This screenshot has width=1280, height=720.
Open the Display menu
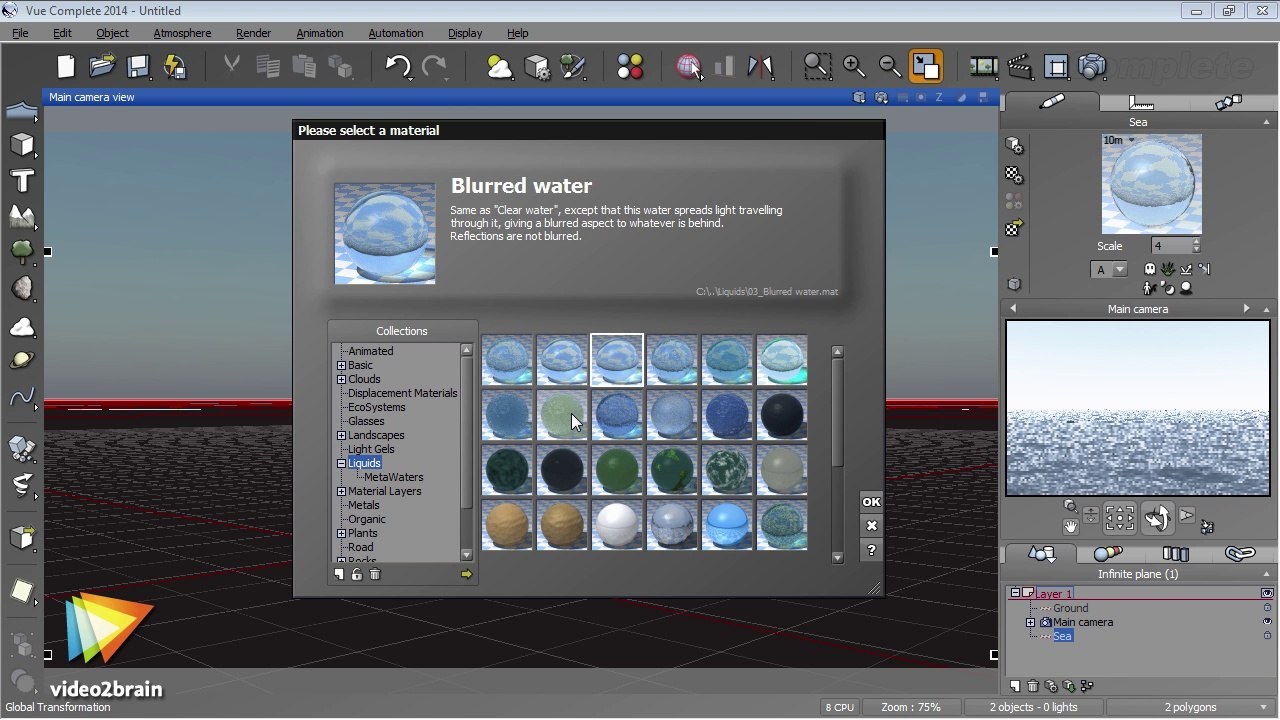click(465, 33)
